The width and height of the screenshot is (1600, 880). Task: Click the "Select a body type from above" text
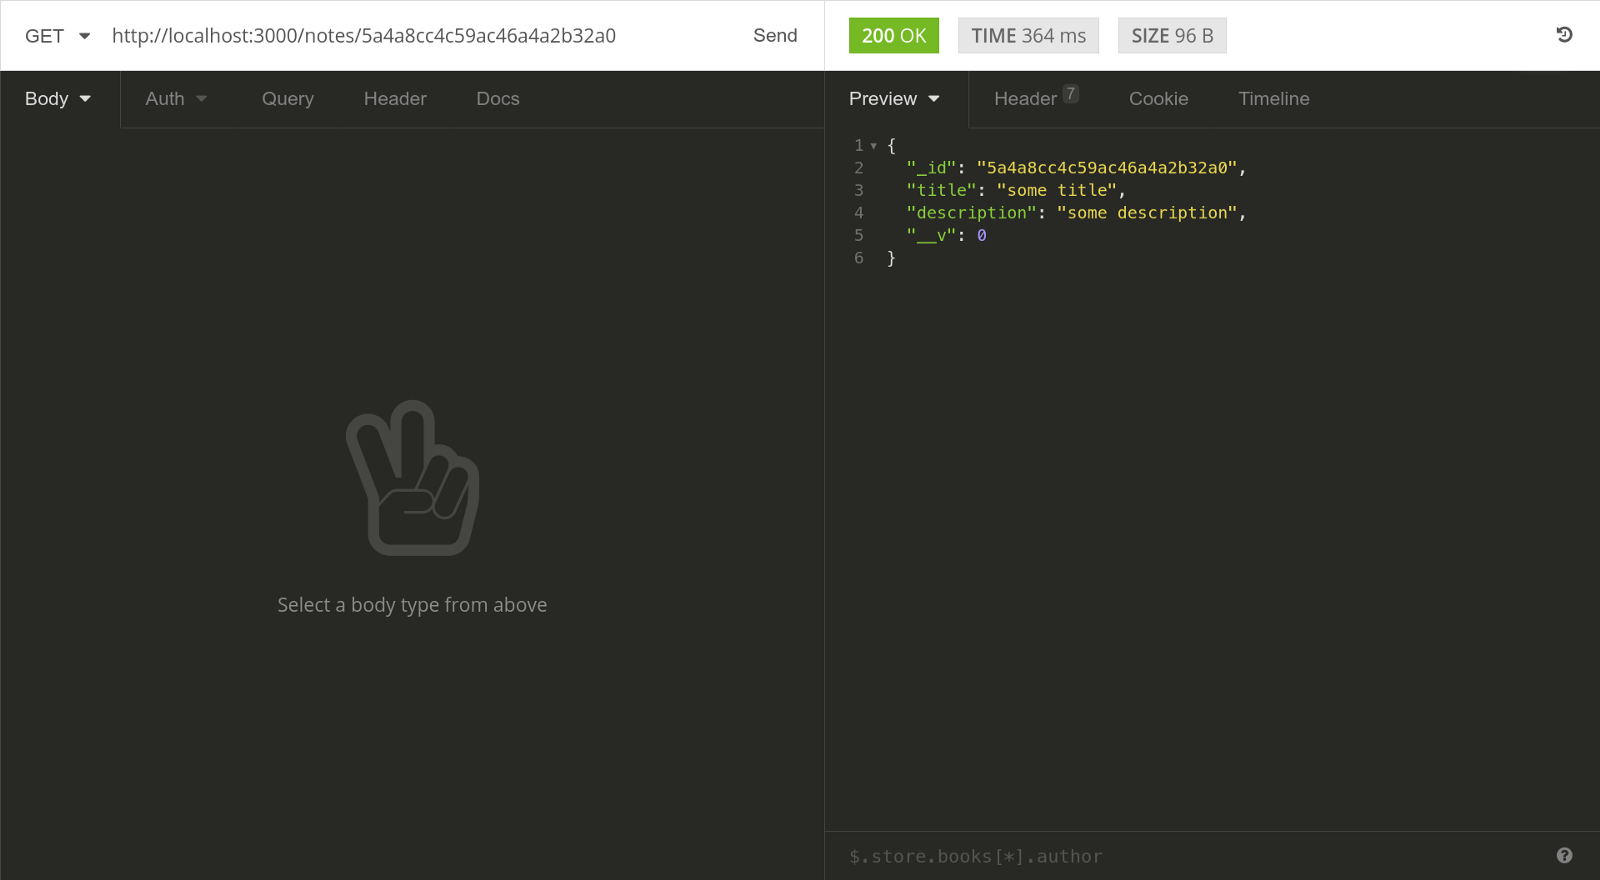coord(412,605)
